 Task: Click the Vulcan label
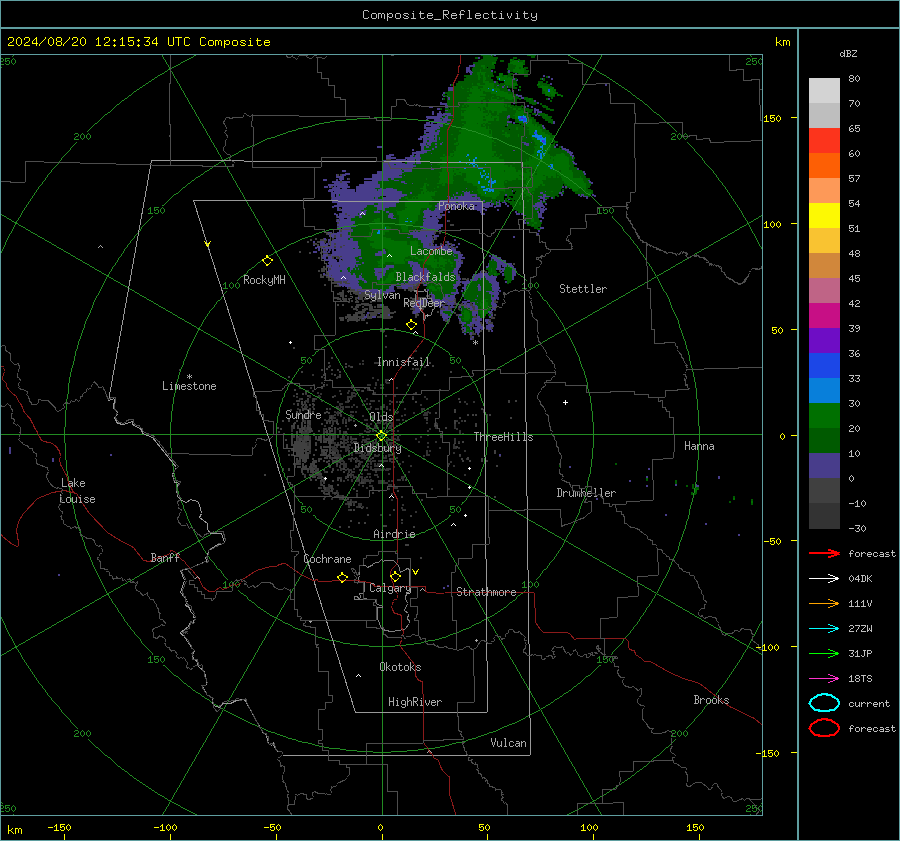[x=508, y=743]
